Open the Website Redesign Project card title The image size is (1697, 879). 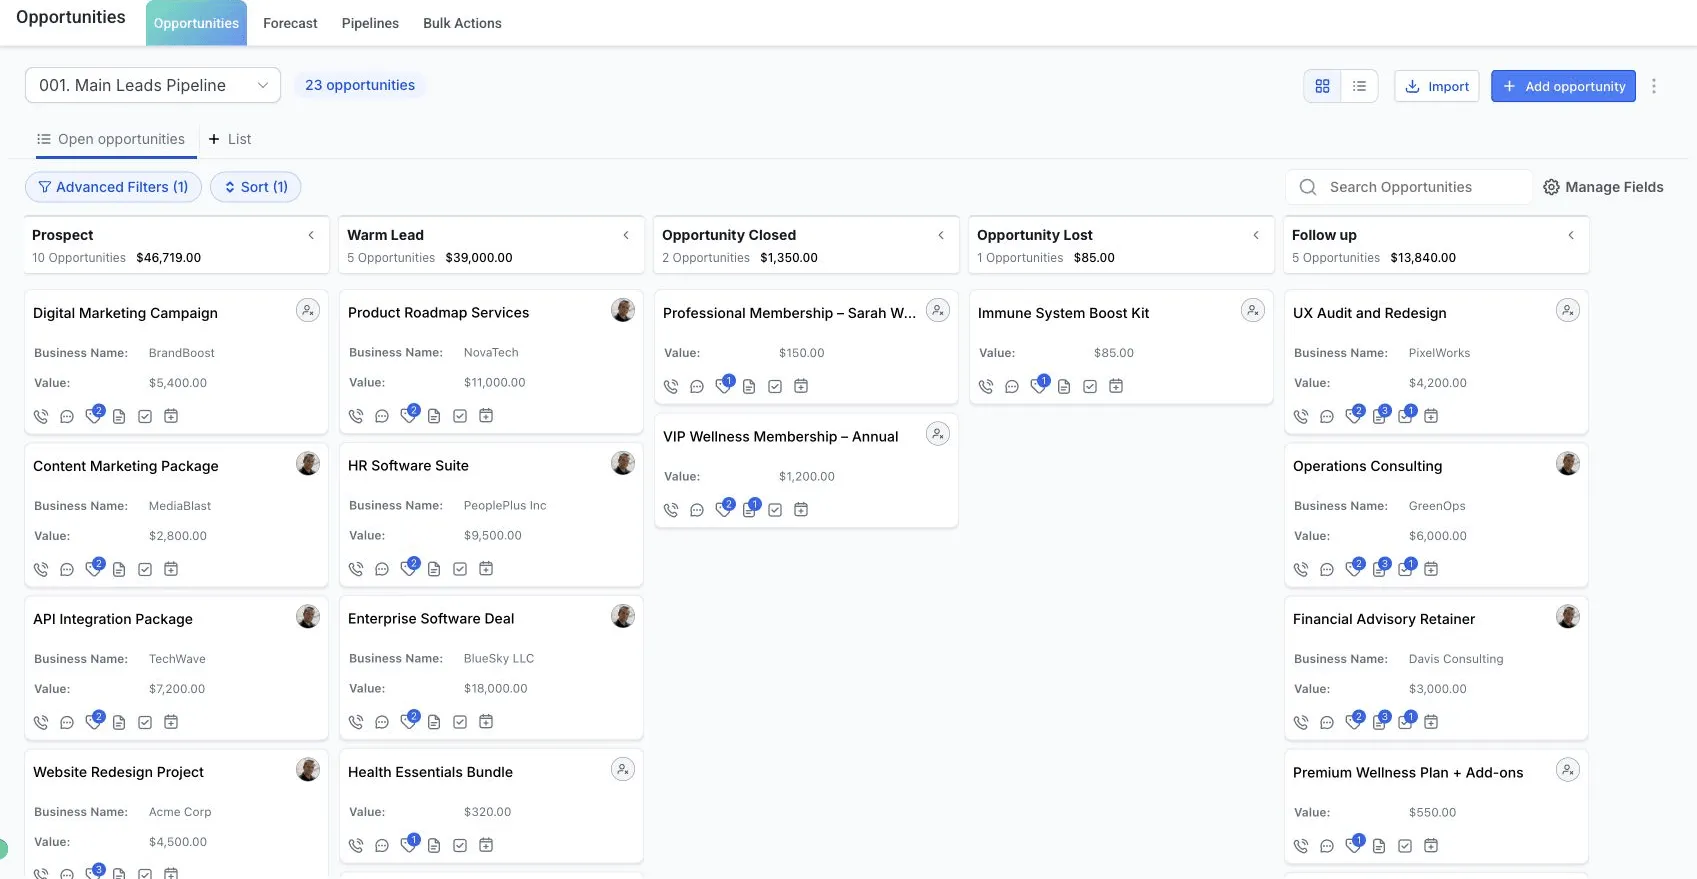point(118,772)
